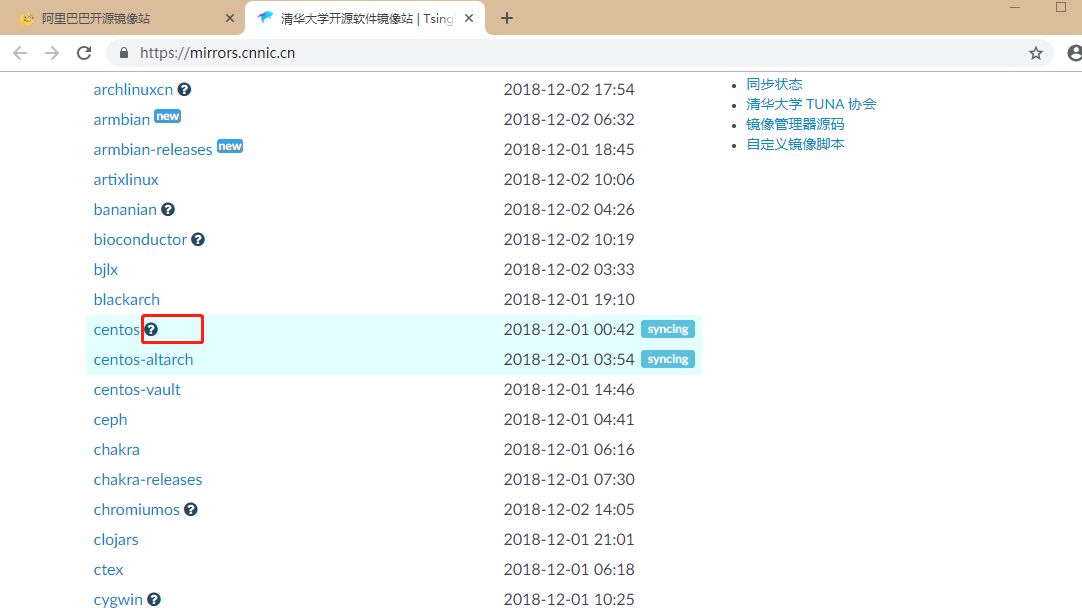
Task: Open the bananian mirror link
Action: (x=125, y=210)
